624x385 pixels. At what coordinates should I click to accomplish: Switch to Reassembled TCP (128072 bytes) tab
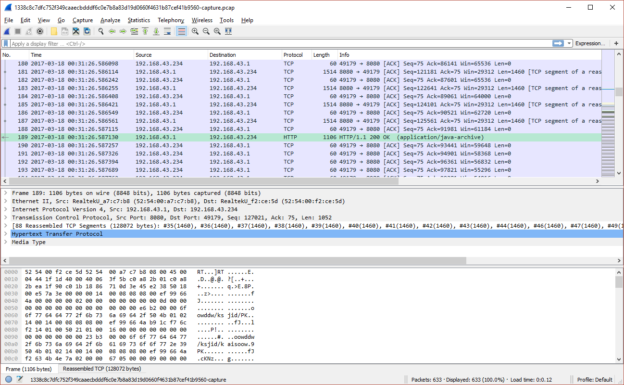coord(102,369)
